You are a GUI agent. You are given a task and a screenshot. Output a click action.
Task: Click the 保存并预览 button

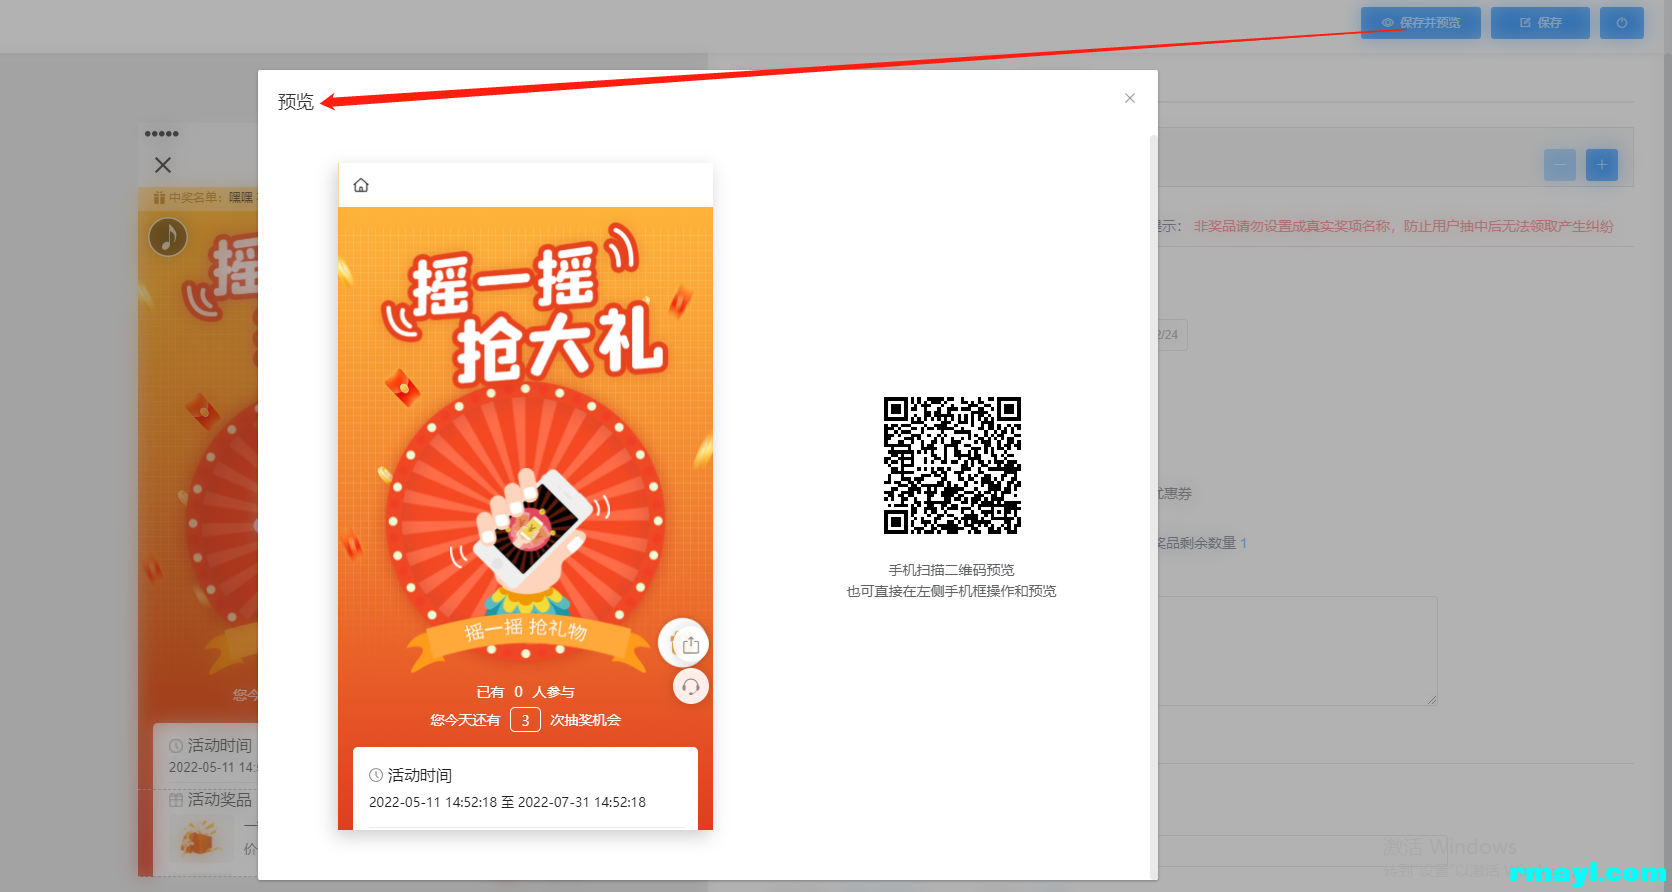tap(1421, 23)
